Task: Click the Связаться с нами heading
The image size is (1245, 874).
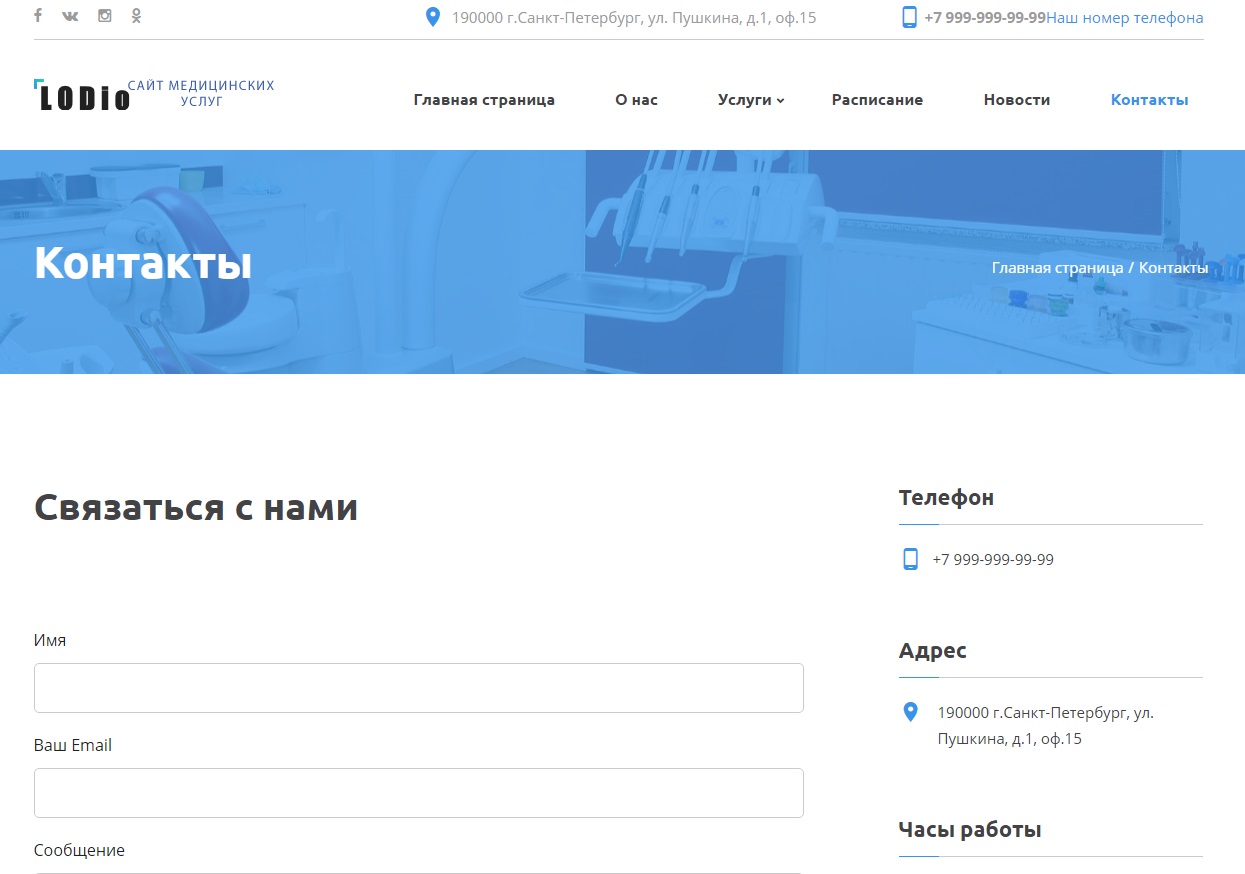Action: pos(196,507)
